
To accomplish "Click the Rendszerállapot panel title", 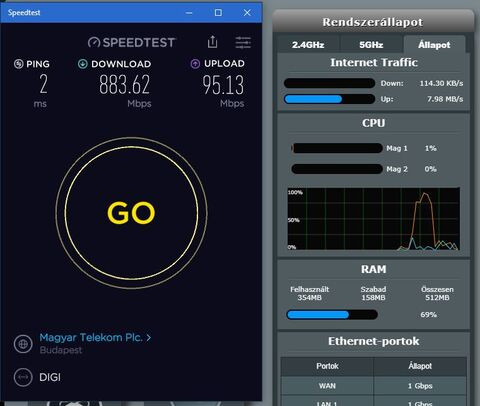I will 373,22.
